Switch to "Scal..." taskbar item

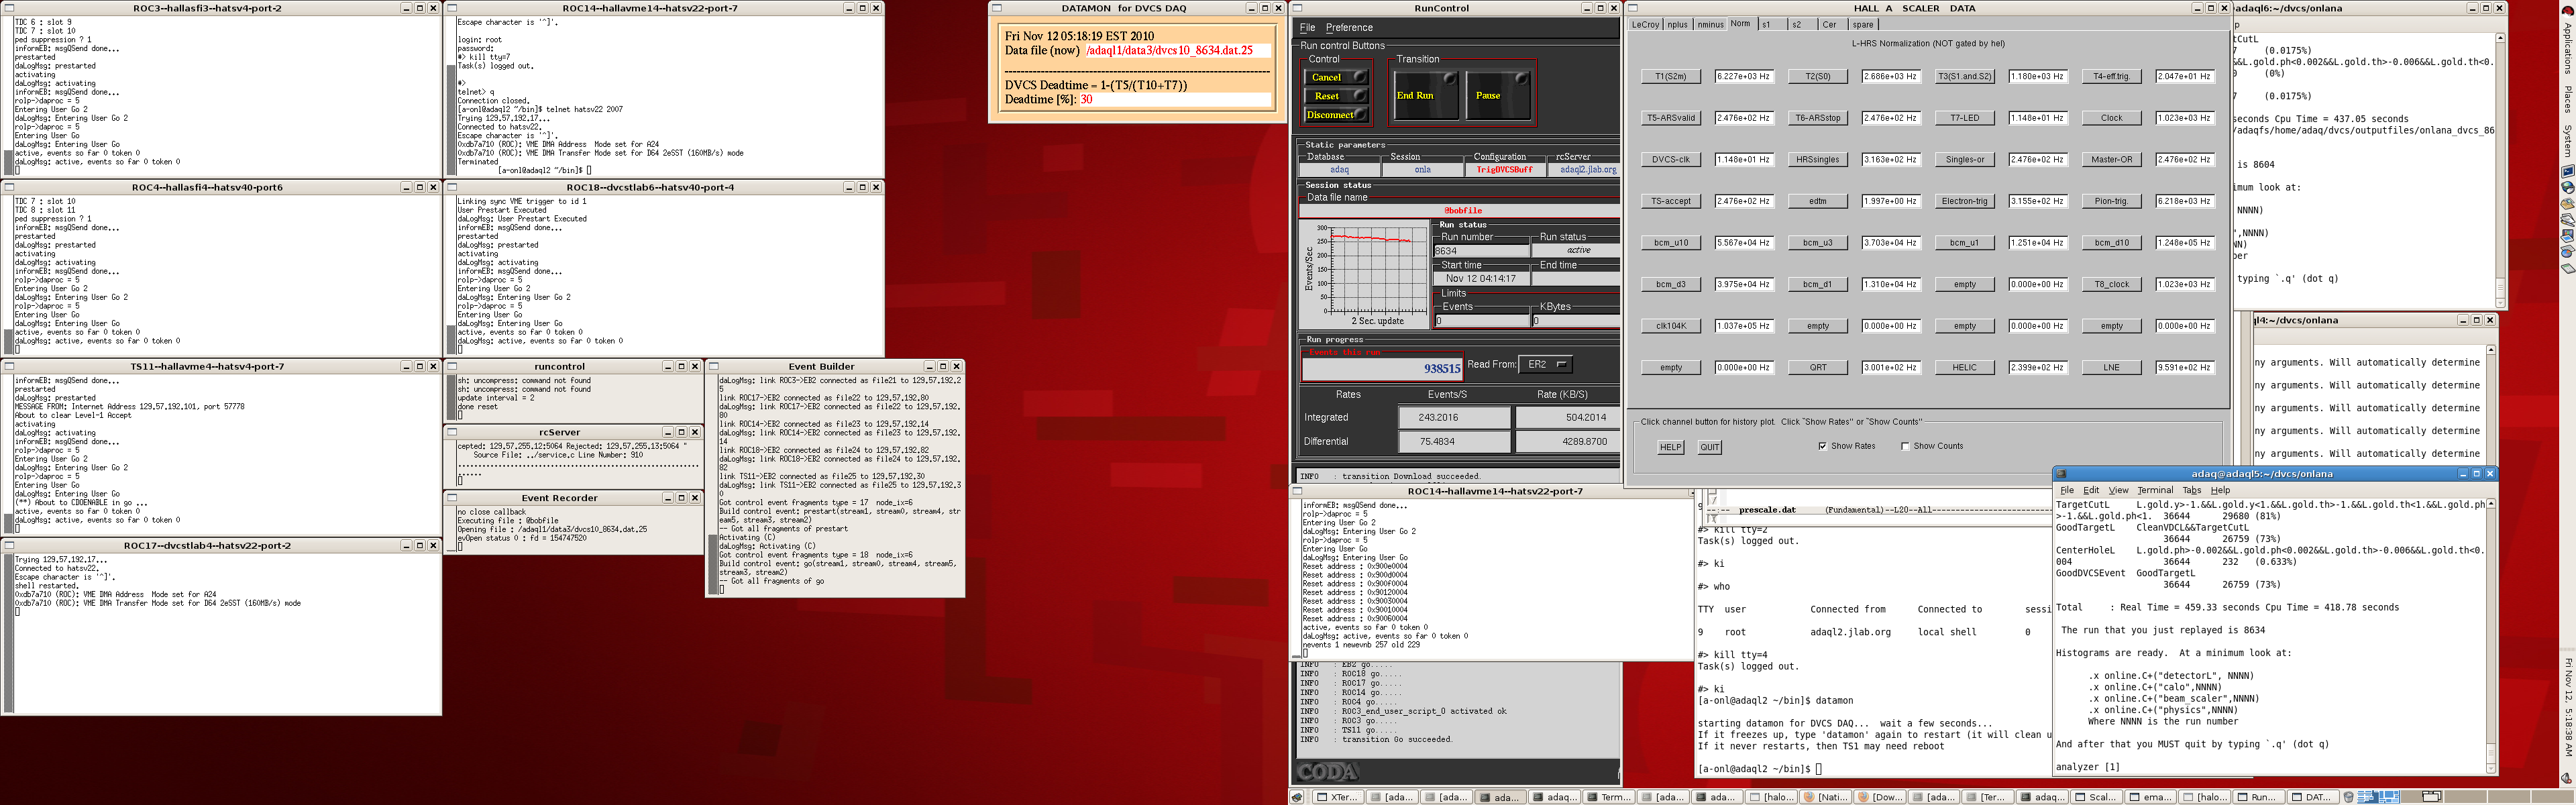coord(2097,797)
